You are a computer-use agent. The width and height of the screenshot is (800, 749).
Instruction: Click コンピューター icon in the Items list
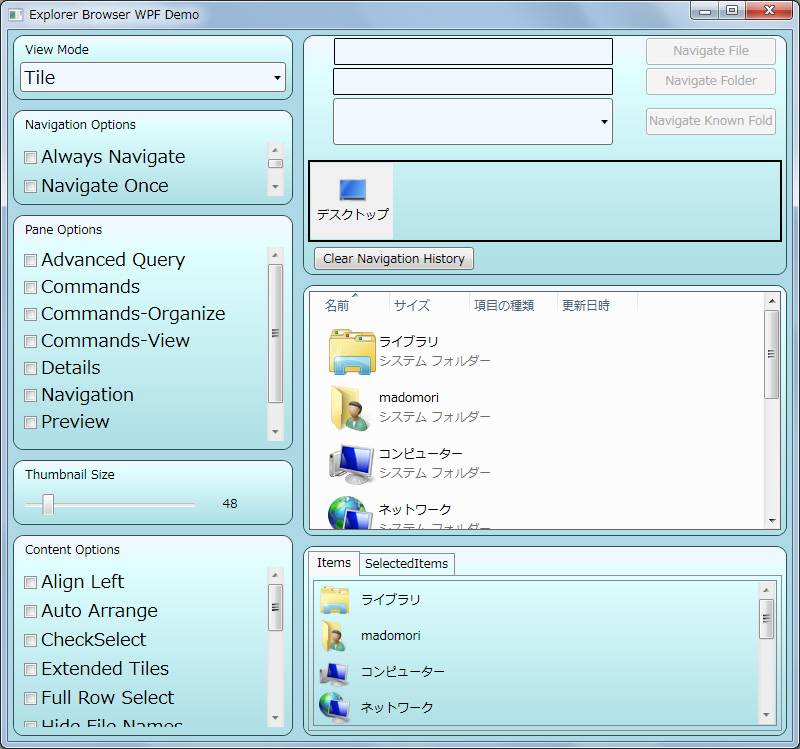[x=335, y=673]
